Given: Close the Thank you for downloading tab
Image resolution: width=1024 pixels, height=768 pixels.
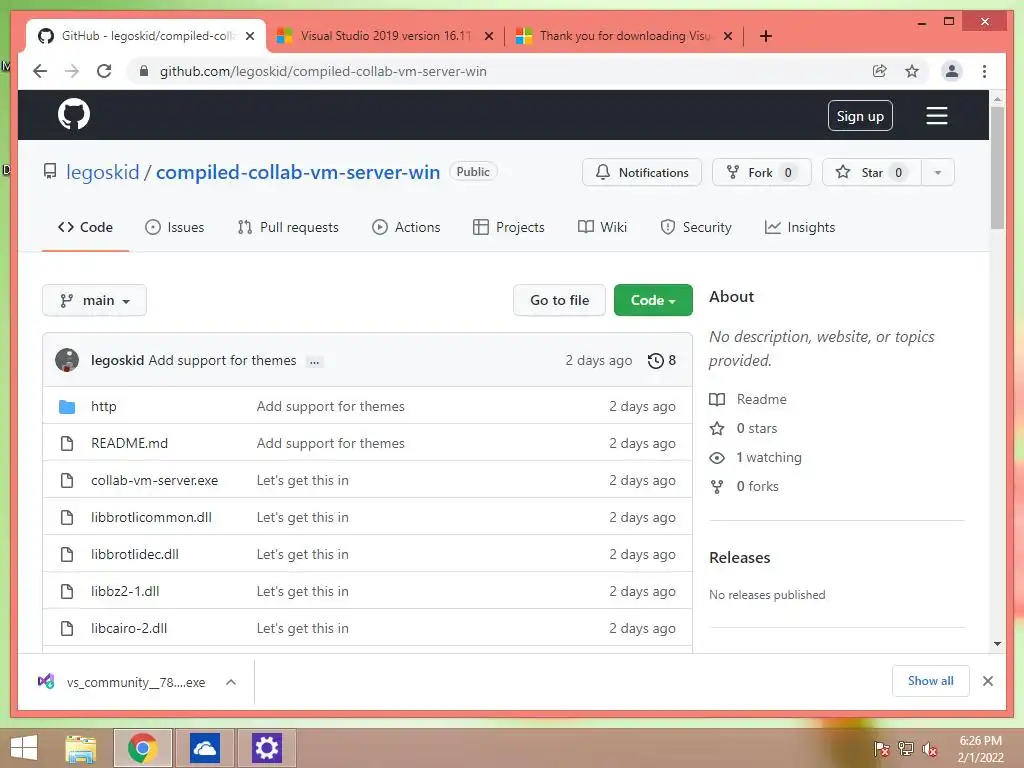Looking at the screenshot, I should [x=728, y=36].
